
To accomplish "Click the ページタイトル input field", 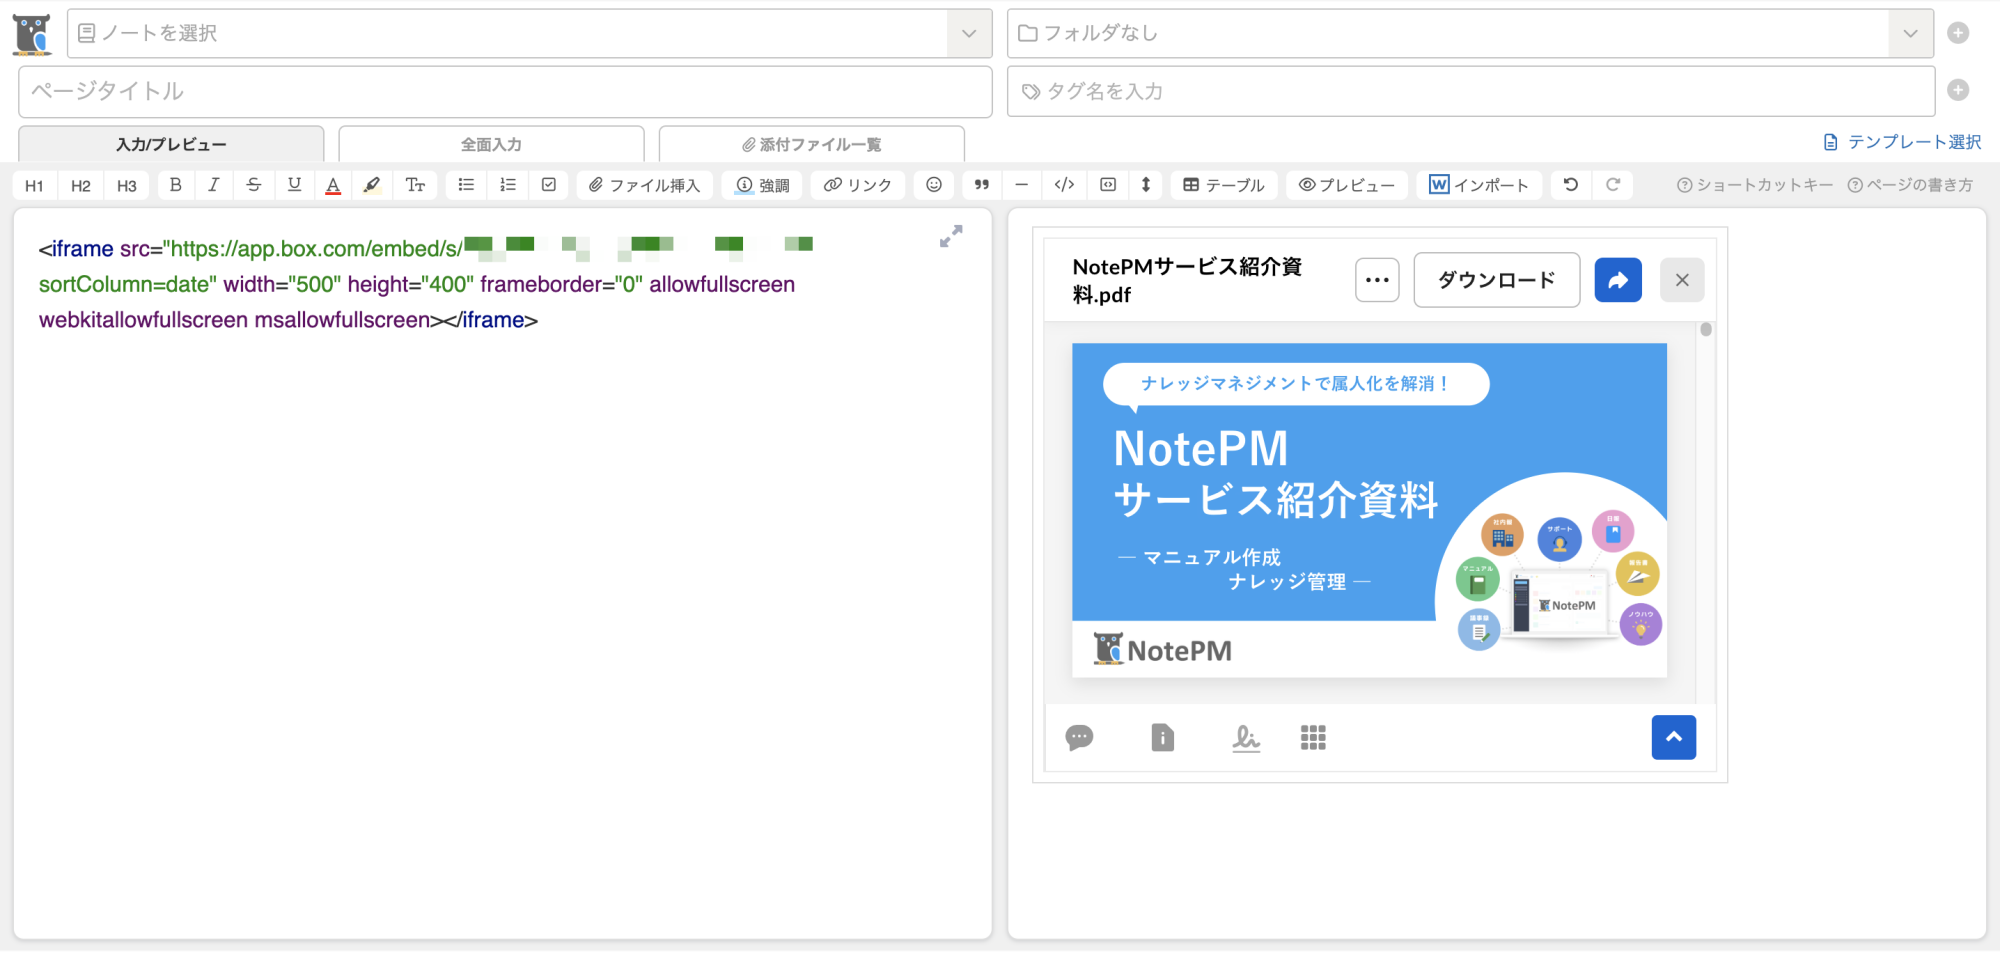I will pos(505,91).
